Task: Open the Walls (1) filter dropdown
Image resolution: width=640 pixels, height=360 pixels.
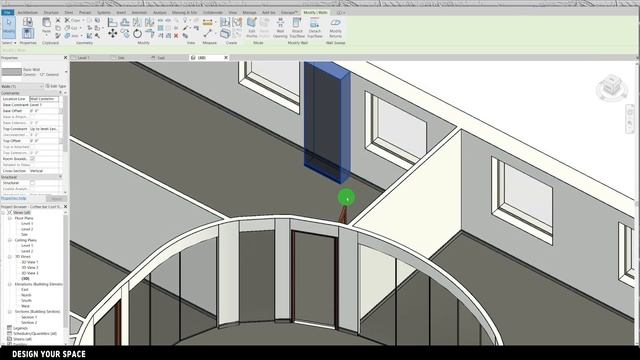Action: [x=22, y=86]
